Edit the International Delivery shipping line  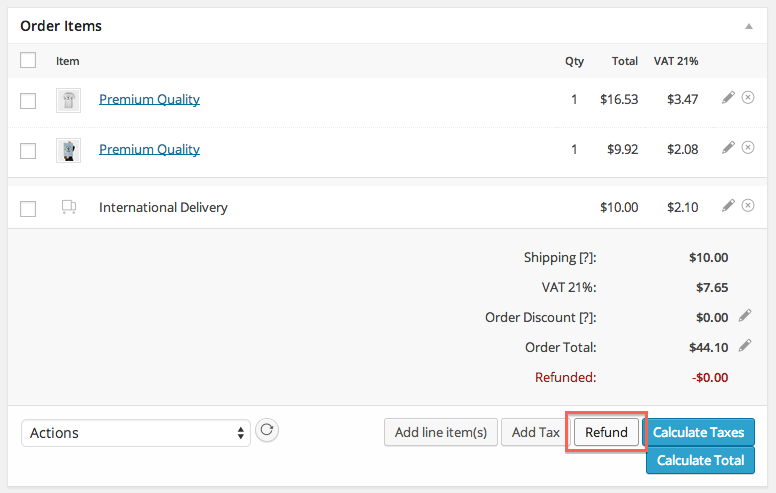pyautogui.click(x=729, y=205)
